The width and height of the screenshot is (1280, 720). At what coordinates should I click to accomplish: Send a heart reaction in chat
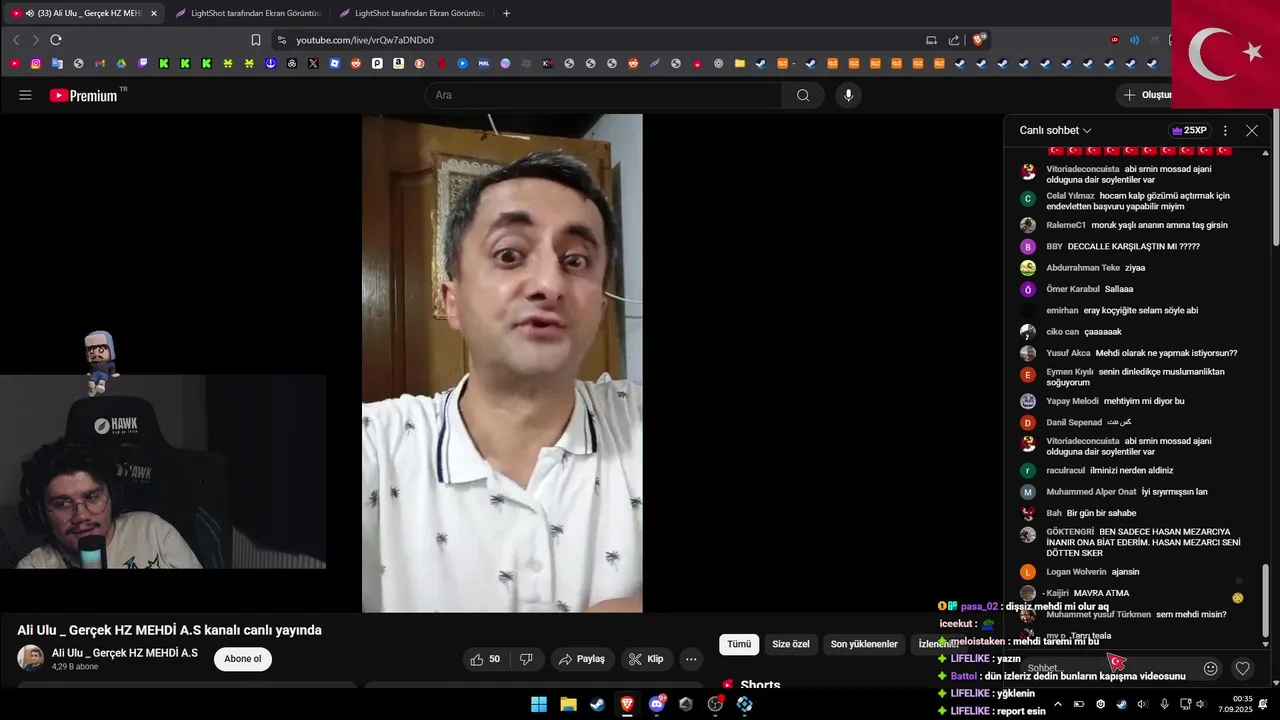pyautogui.click(x=1243, y=668)
